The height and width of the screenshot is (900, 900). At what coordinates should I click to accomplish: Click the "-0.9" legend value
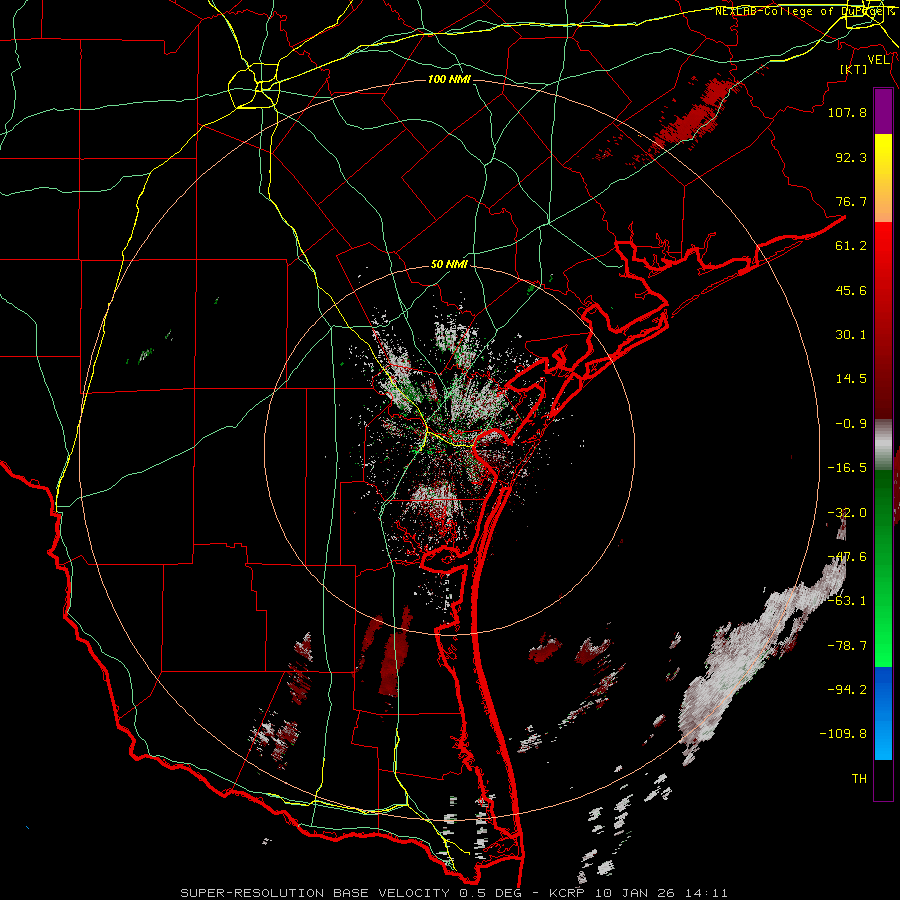(x=851, y=424)
